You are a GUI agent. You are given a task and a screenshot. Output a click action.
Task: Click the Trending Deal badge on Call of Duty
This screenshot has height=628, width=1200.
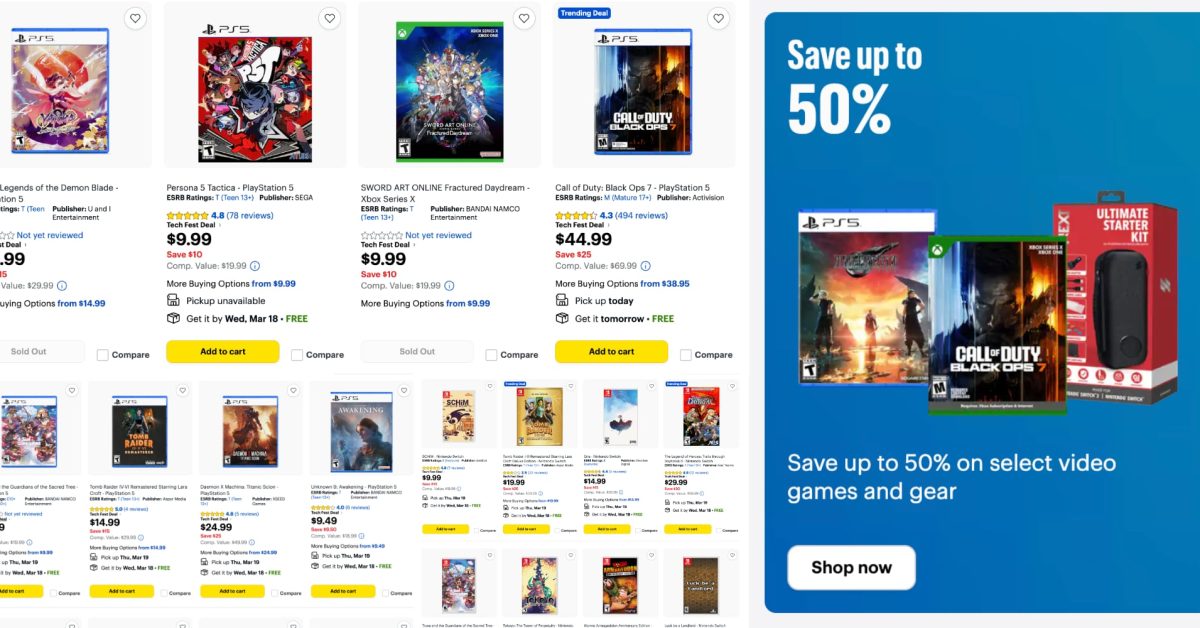pyautogui.click(x=584, y=13)
